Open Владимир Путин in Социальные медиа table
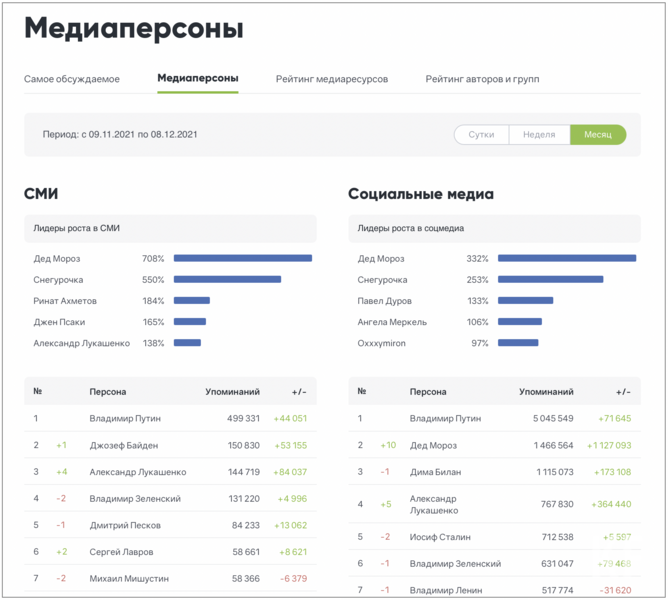 coord(445,418)
